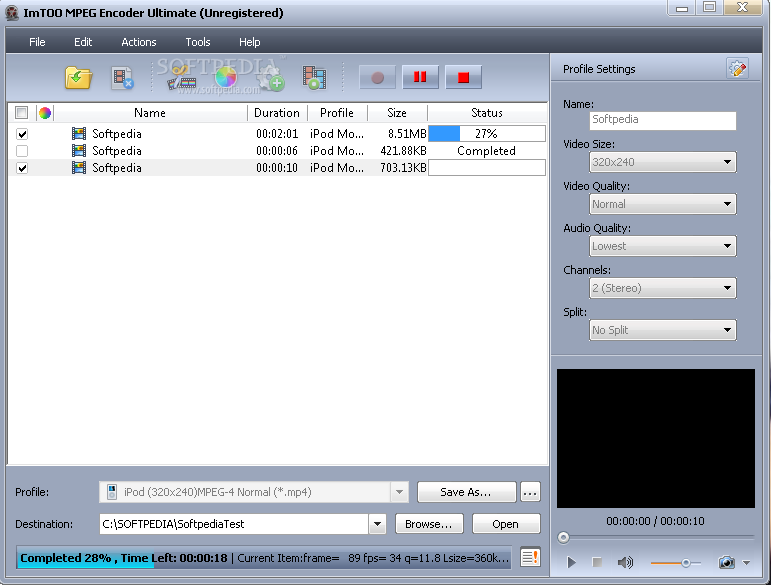Click film icon of the 00:00:06 row
This screenshot has width=771, height=585.
pos(79,150)
